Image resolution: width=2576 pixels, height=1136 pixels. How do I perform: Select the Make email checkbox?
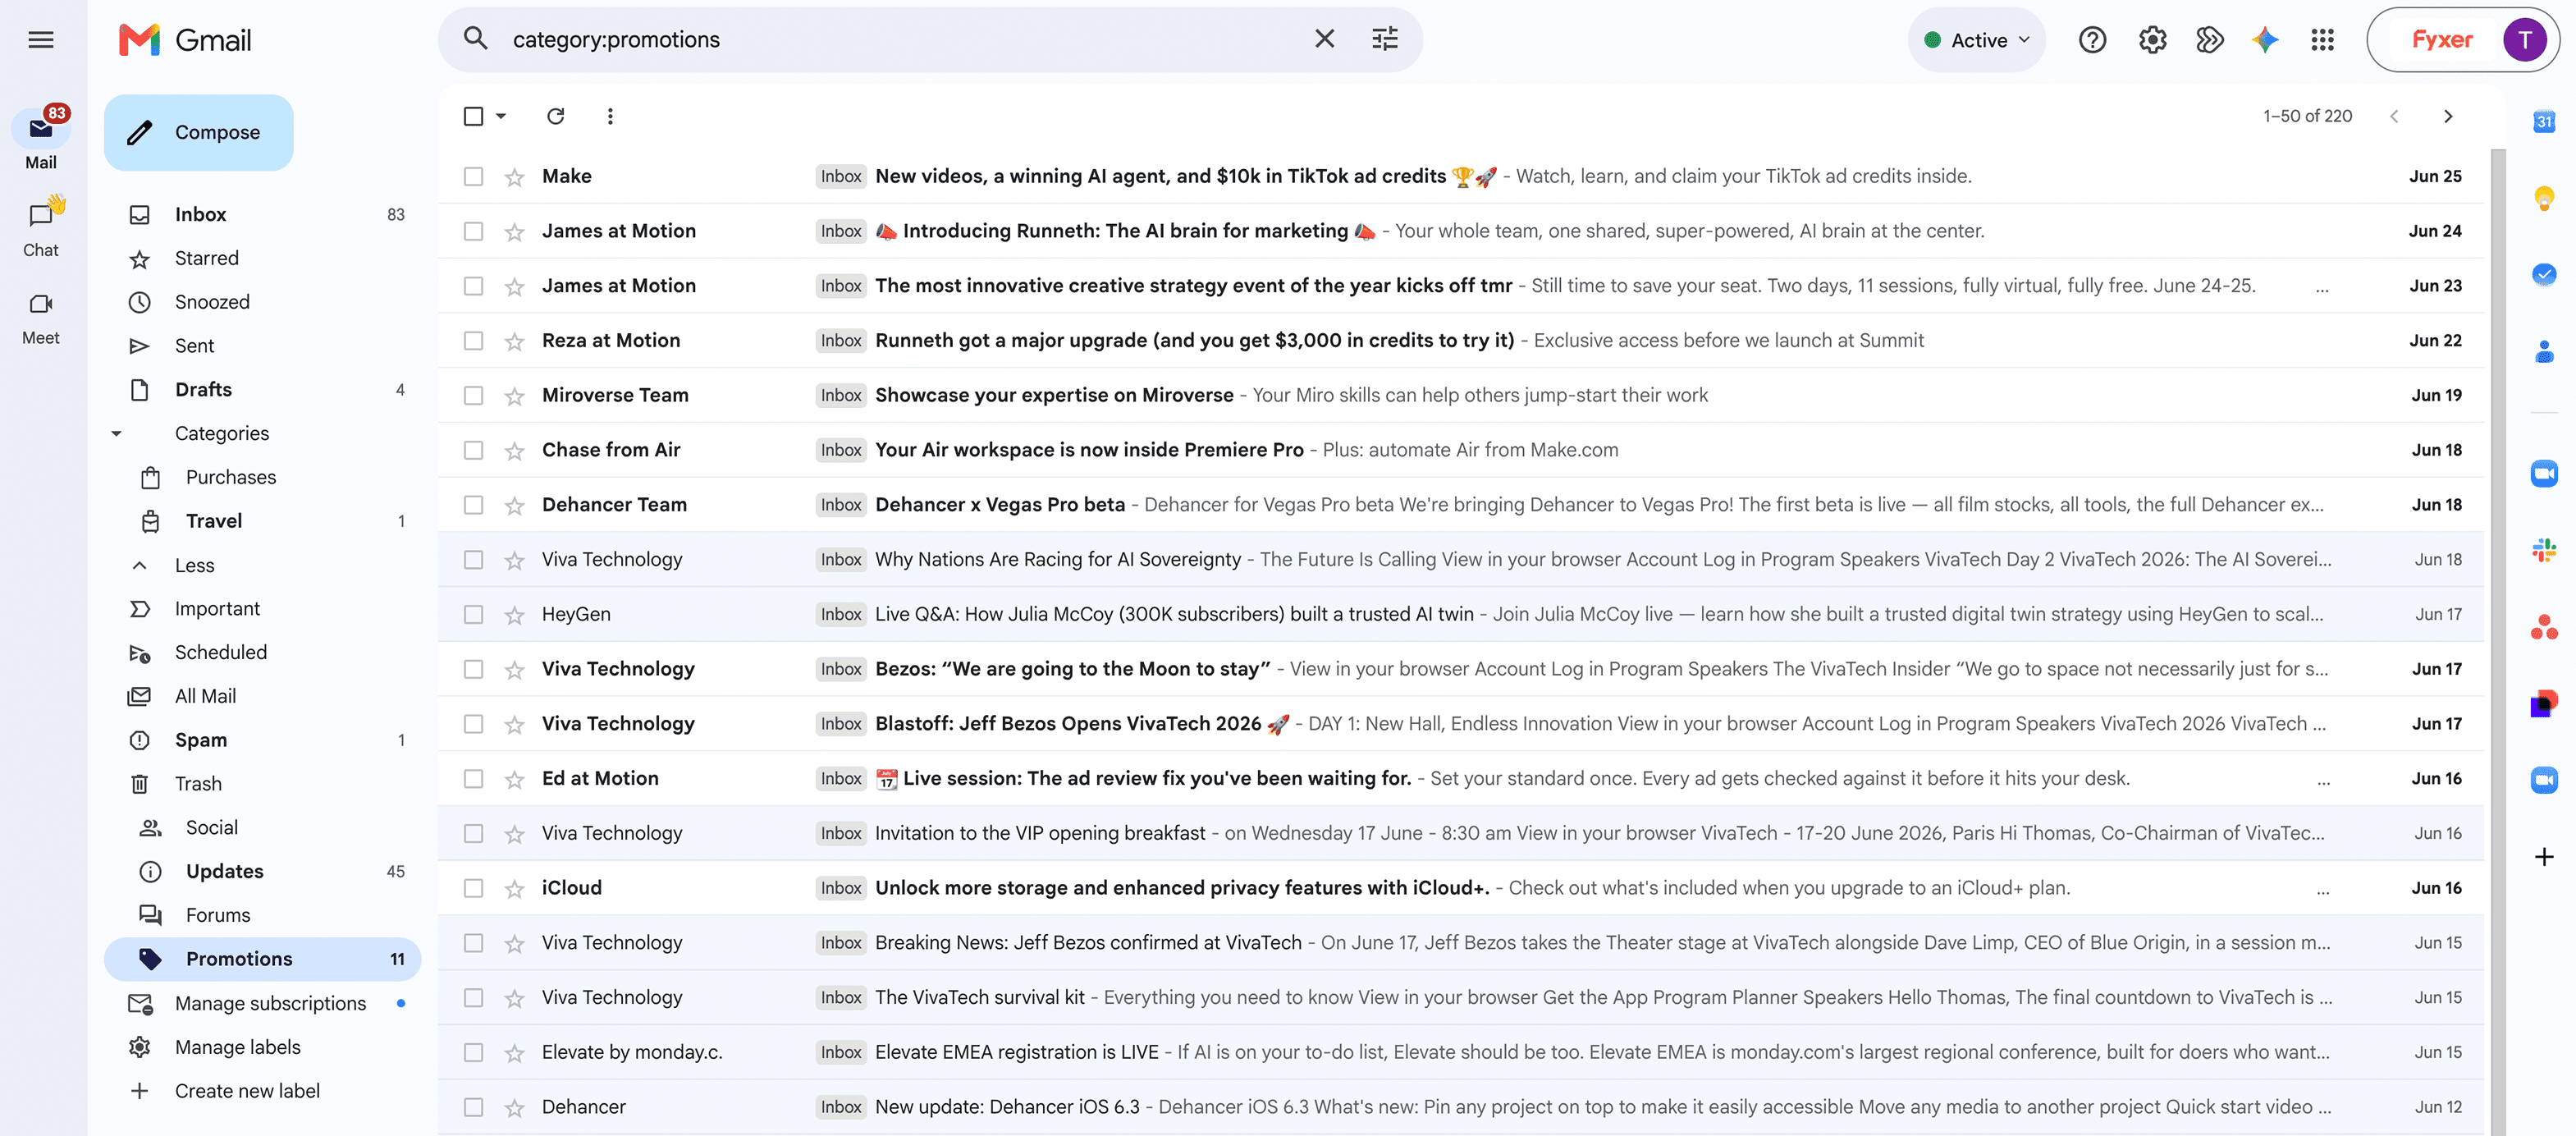(x=473, y=177)
